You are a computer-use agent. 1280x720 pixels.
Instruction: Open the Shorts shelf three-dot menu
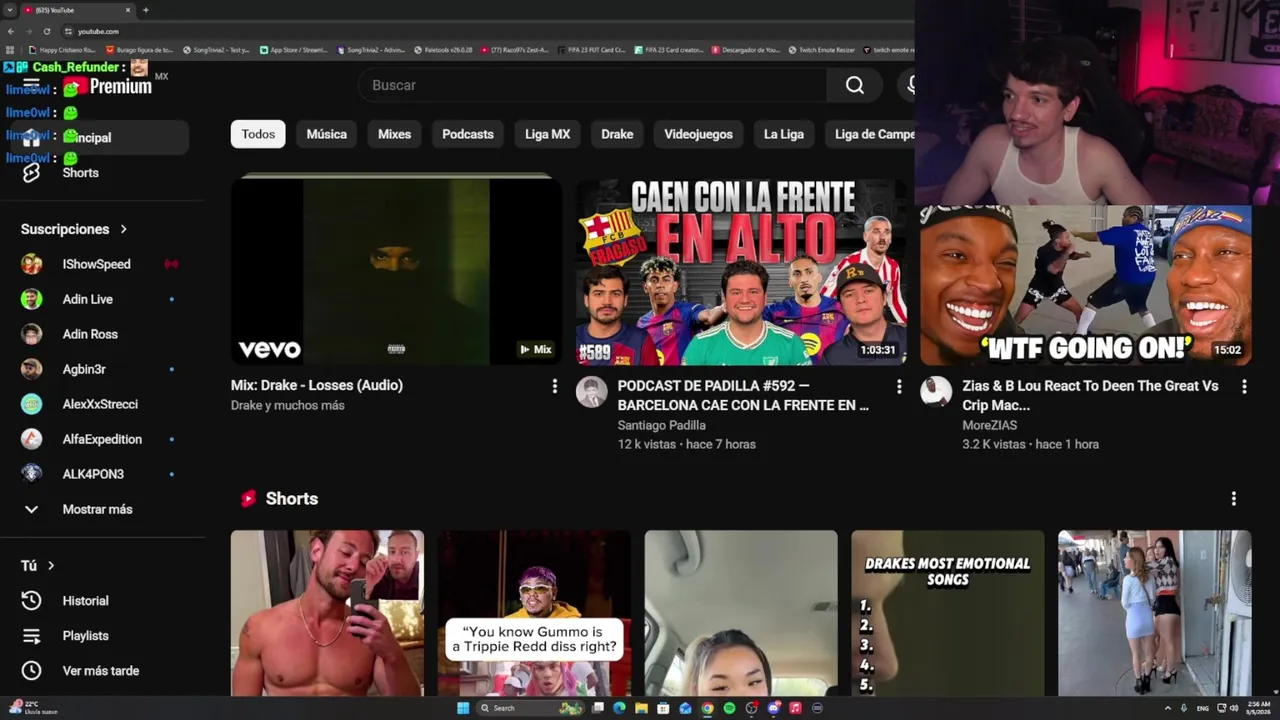point(1233,499)
